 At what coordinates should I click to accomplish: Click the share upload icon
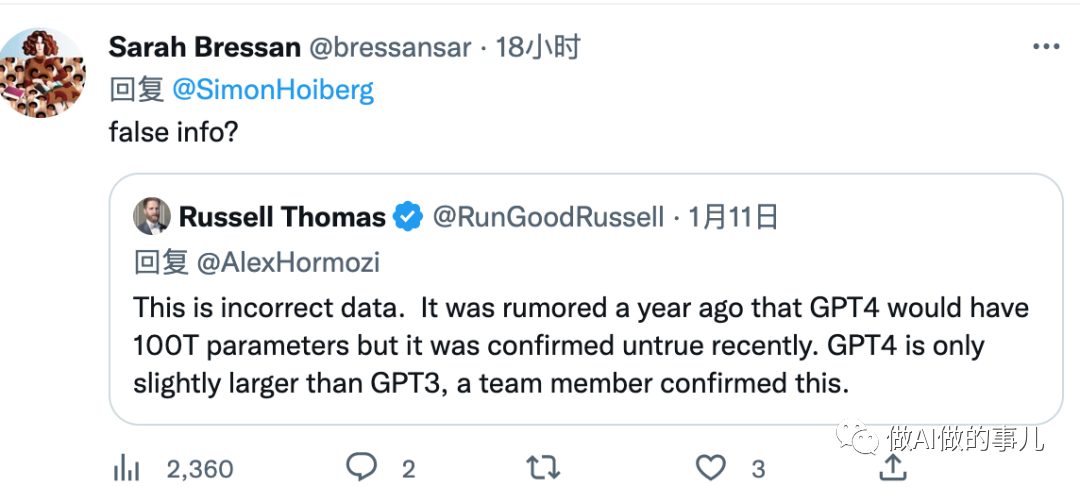893,466
